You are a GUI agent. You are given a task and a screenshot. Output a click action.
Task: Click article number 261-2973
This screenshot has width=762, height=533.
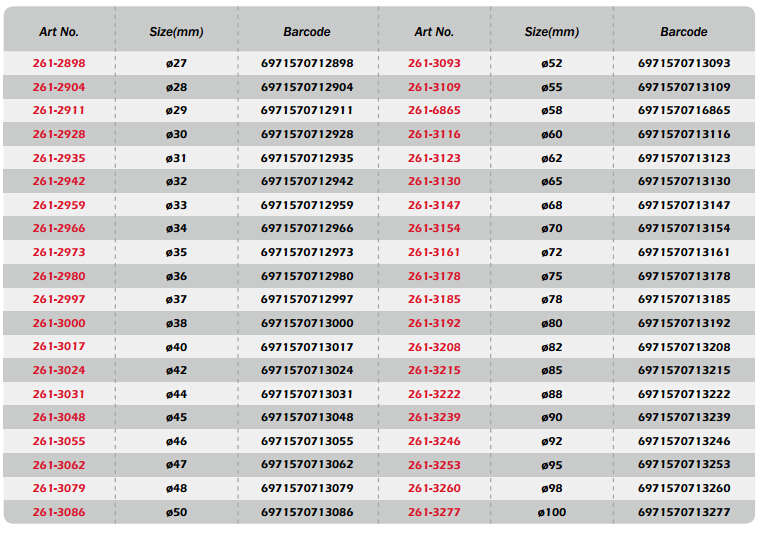click(x=59, y=252)
